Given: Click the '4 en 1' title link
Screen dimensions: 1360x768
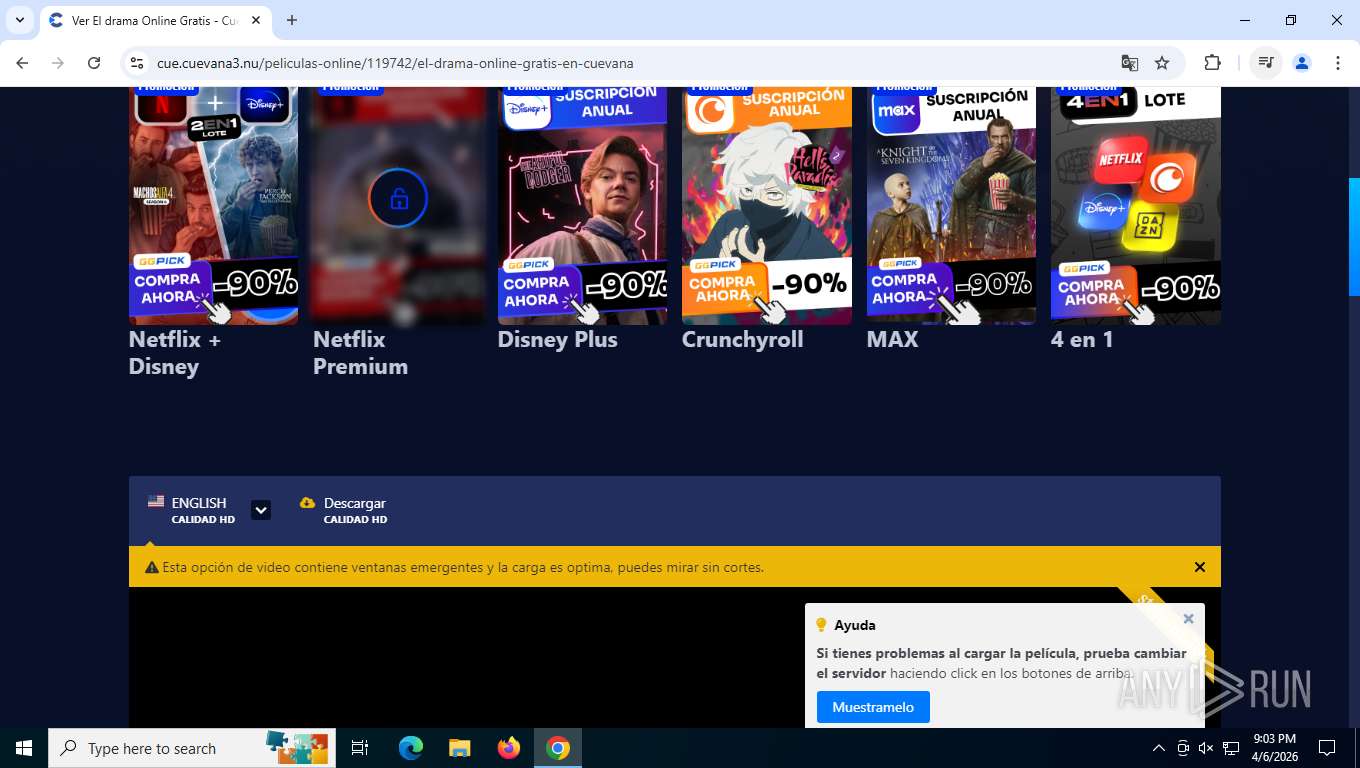Looking at the screenshot, I should [1083, 340].
